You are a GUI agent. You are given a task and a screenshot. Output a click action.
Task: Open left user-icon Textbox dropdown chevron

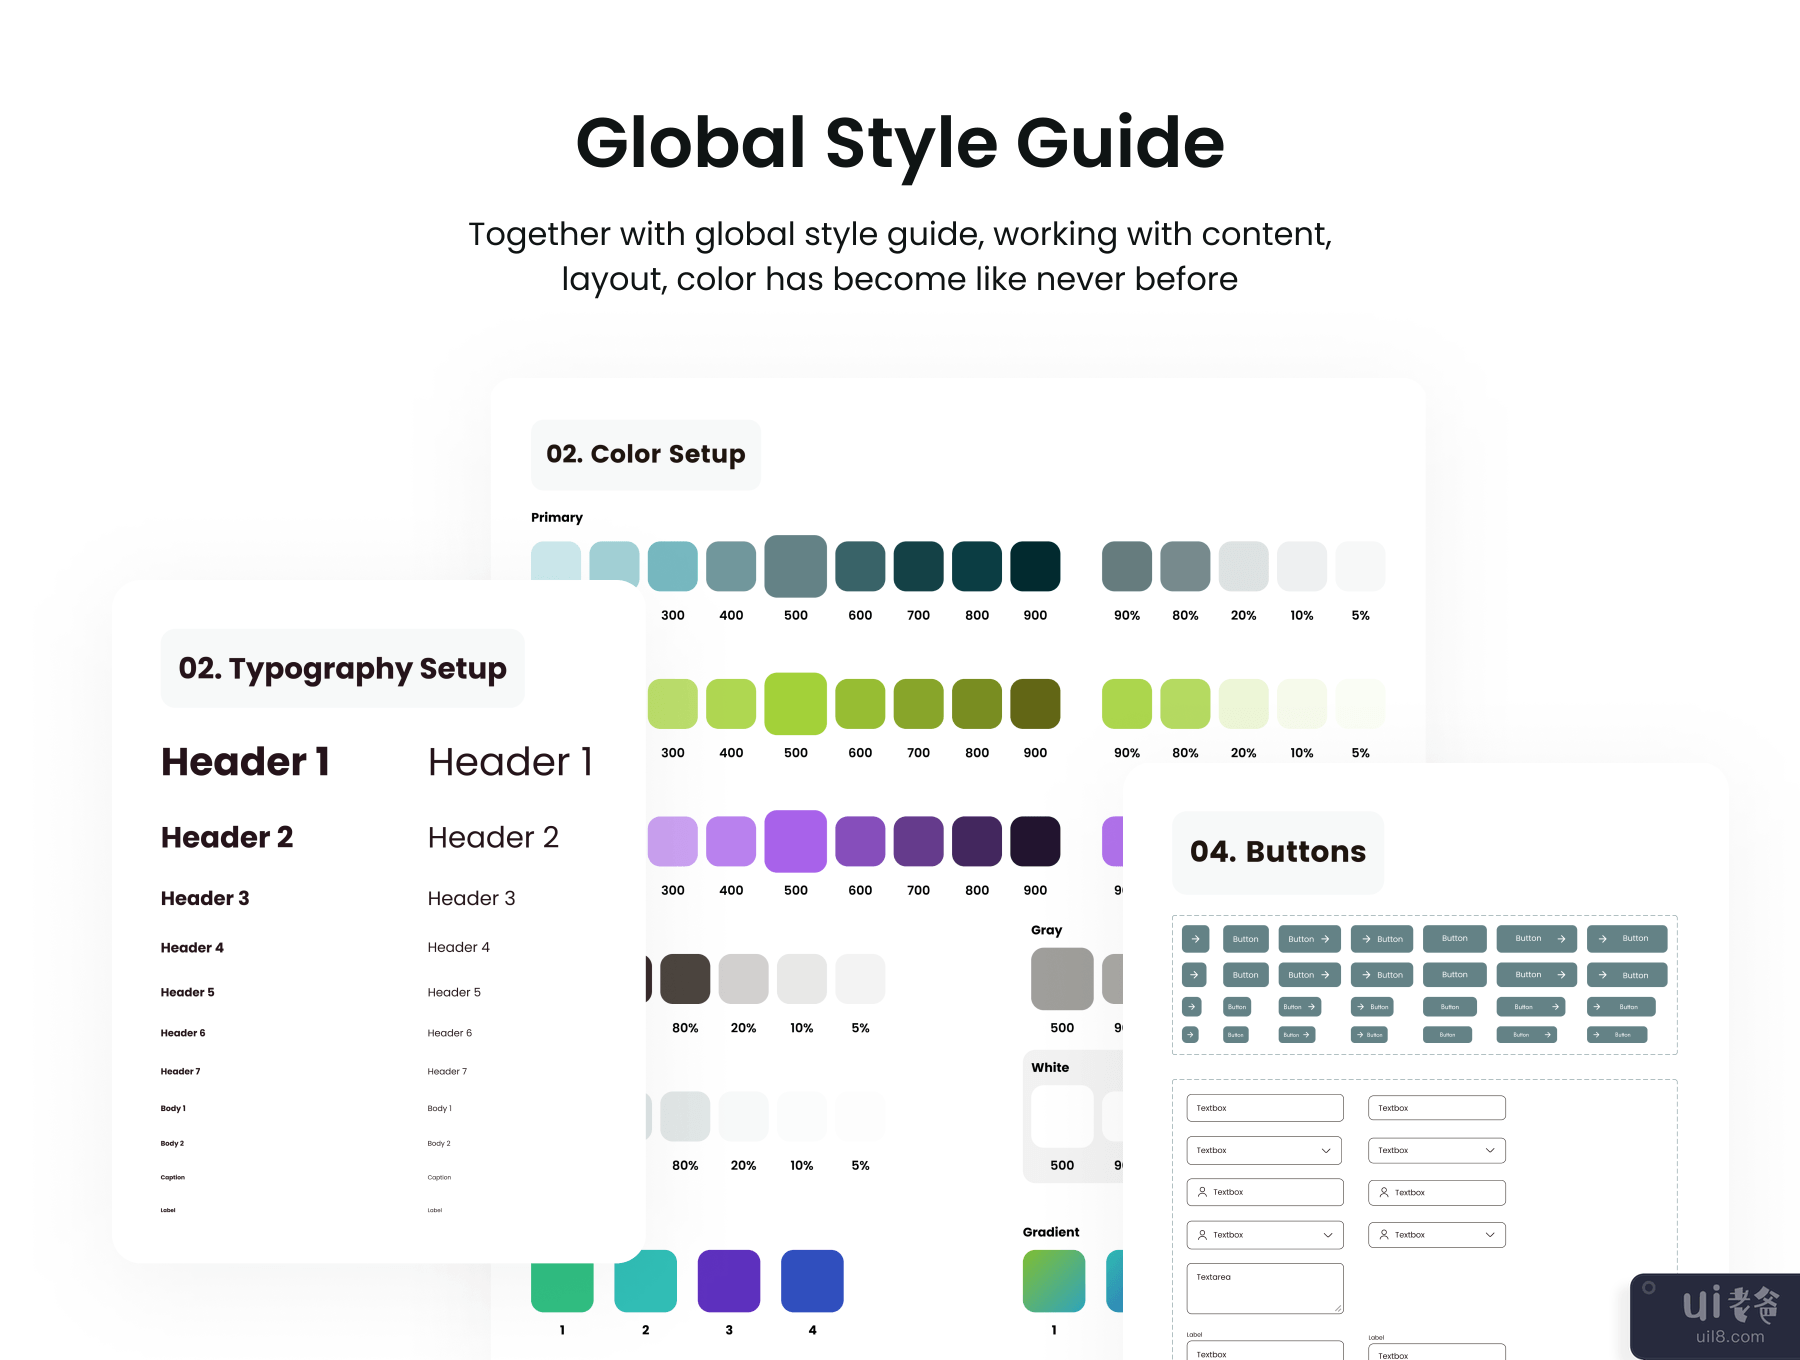tap(1327, 1235)
